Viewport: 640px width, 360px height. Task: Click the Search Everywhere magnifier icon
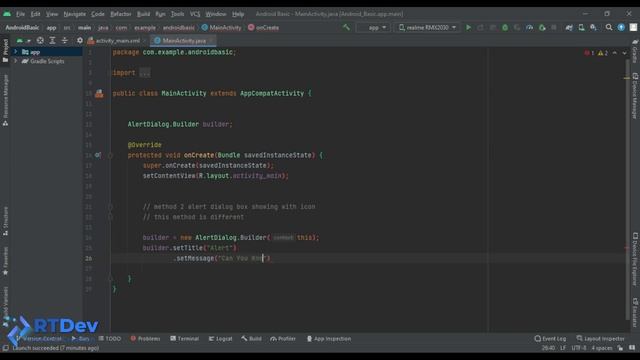pos(609,27)
